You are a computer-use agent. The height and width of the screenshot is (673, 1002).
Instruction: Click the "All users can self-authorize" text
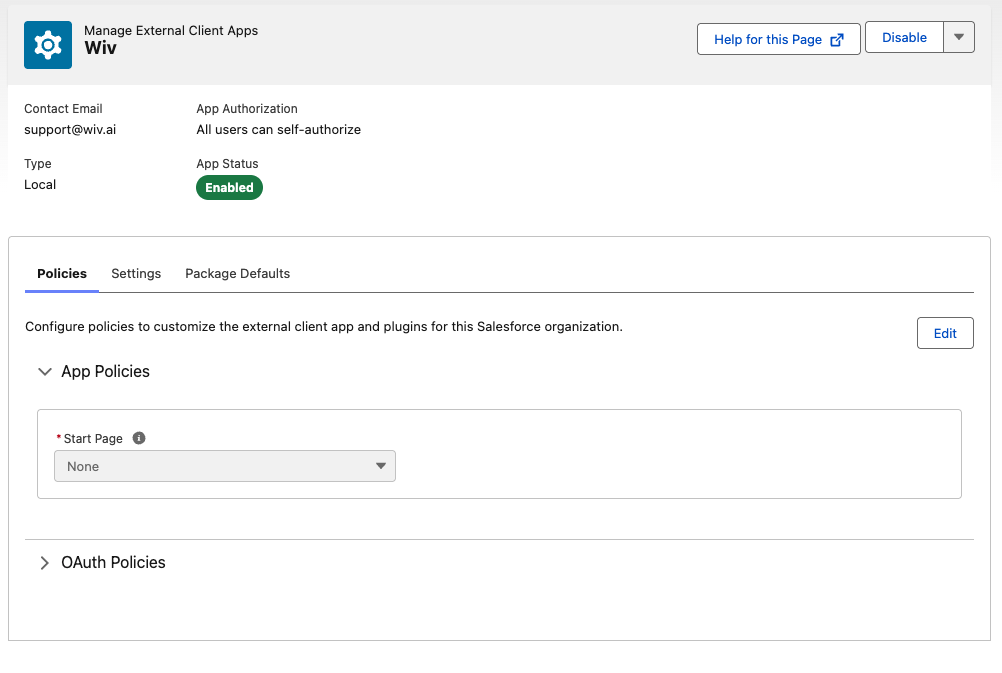[x=278, y=130]
